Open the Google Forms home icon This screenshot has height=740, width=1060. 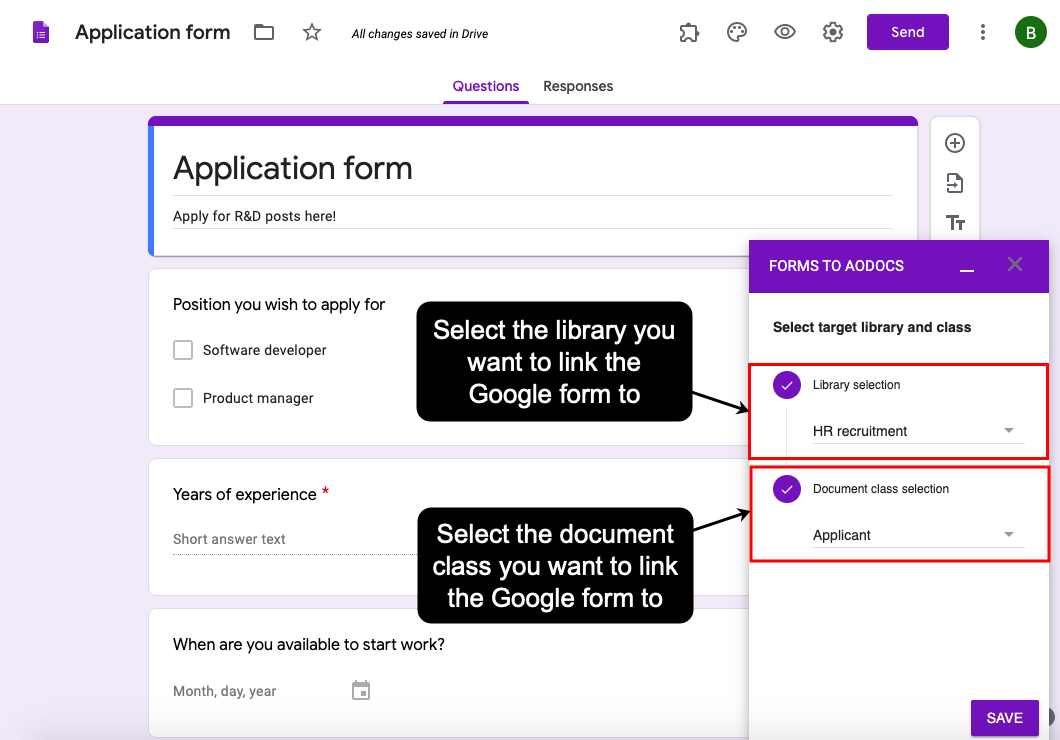[x=41, y=32]
